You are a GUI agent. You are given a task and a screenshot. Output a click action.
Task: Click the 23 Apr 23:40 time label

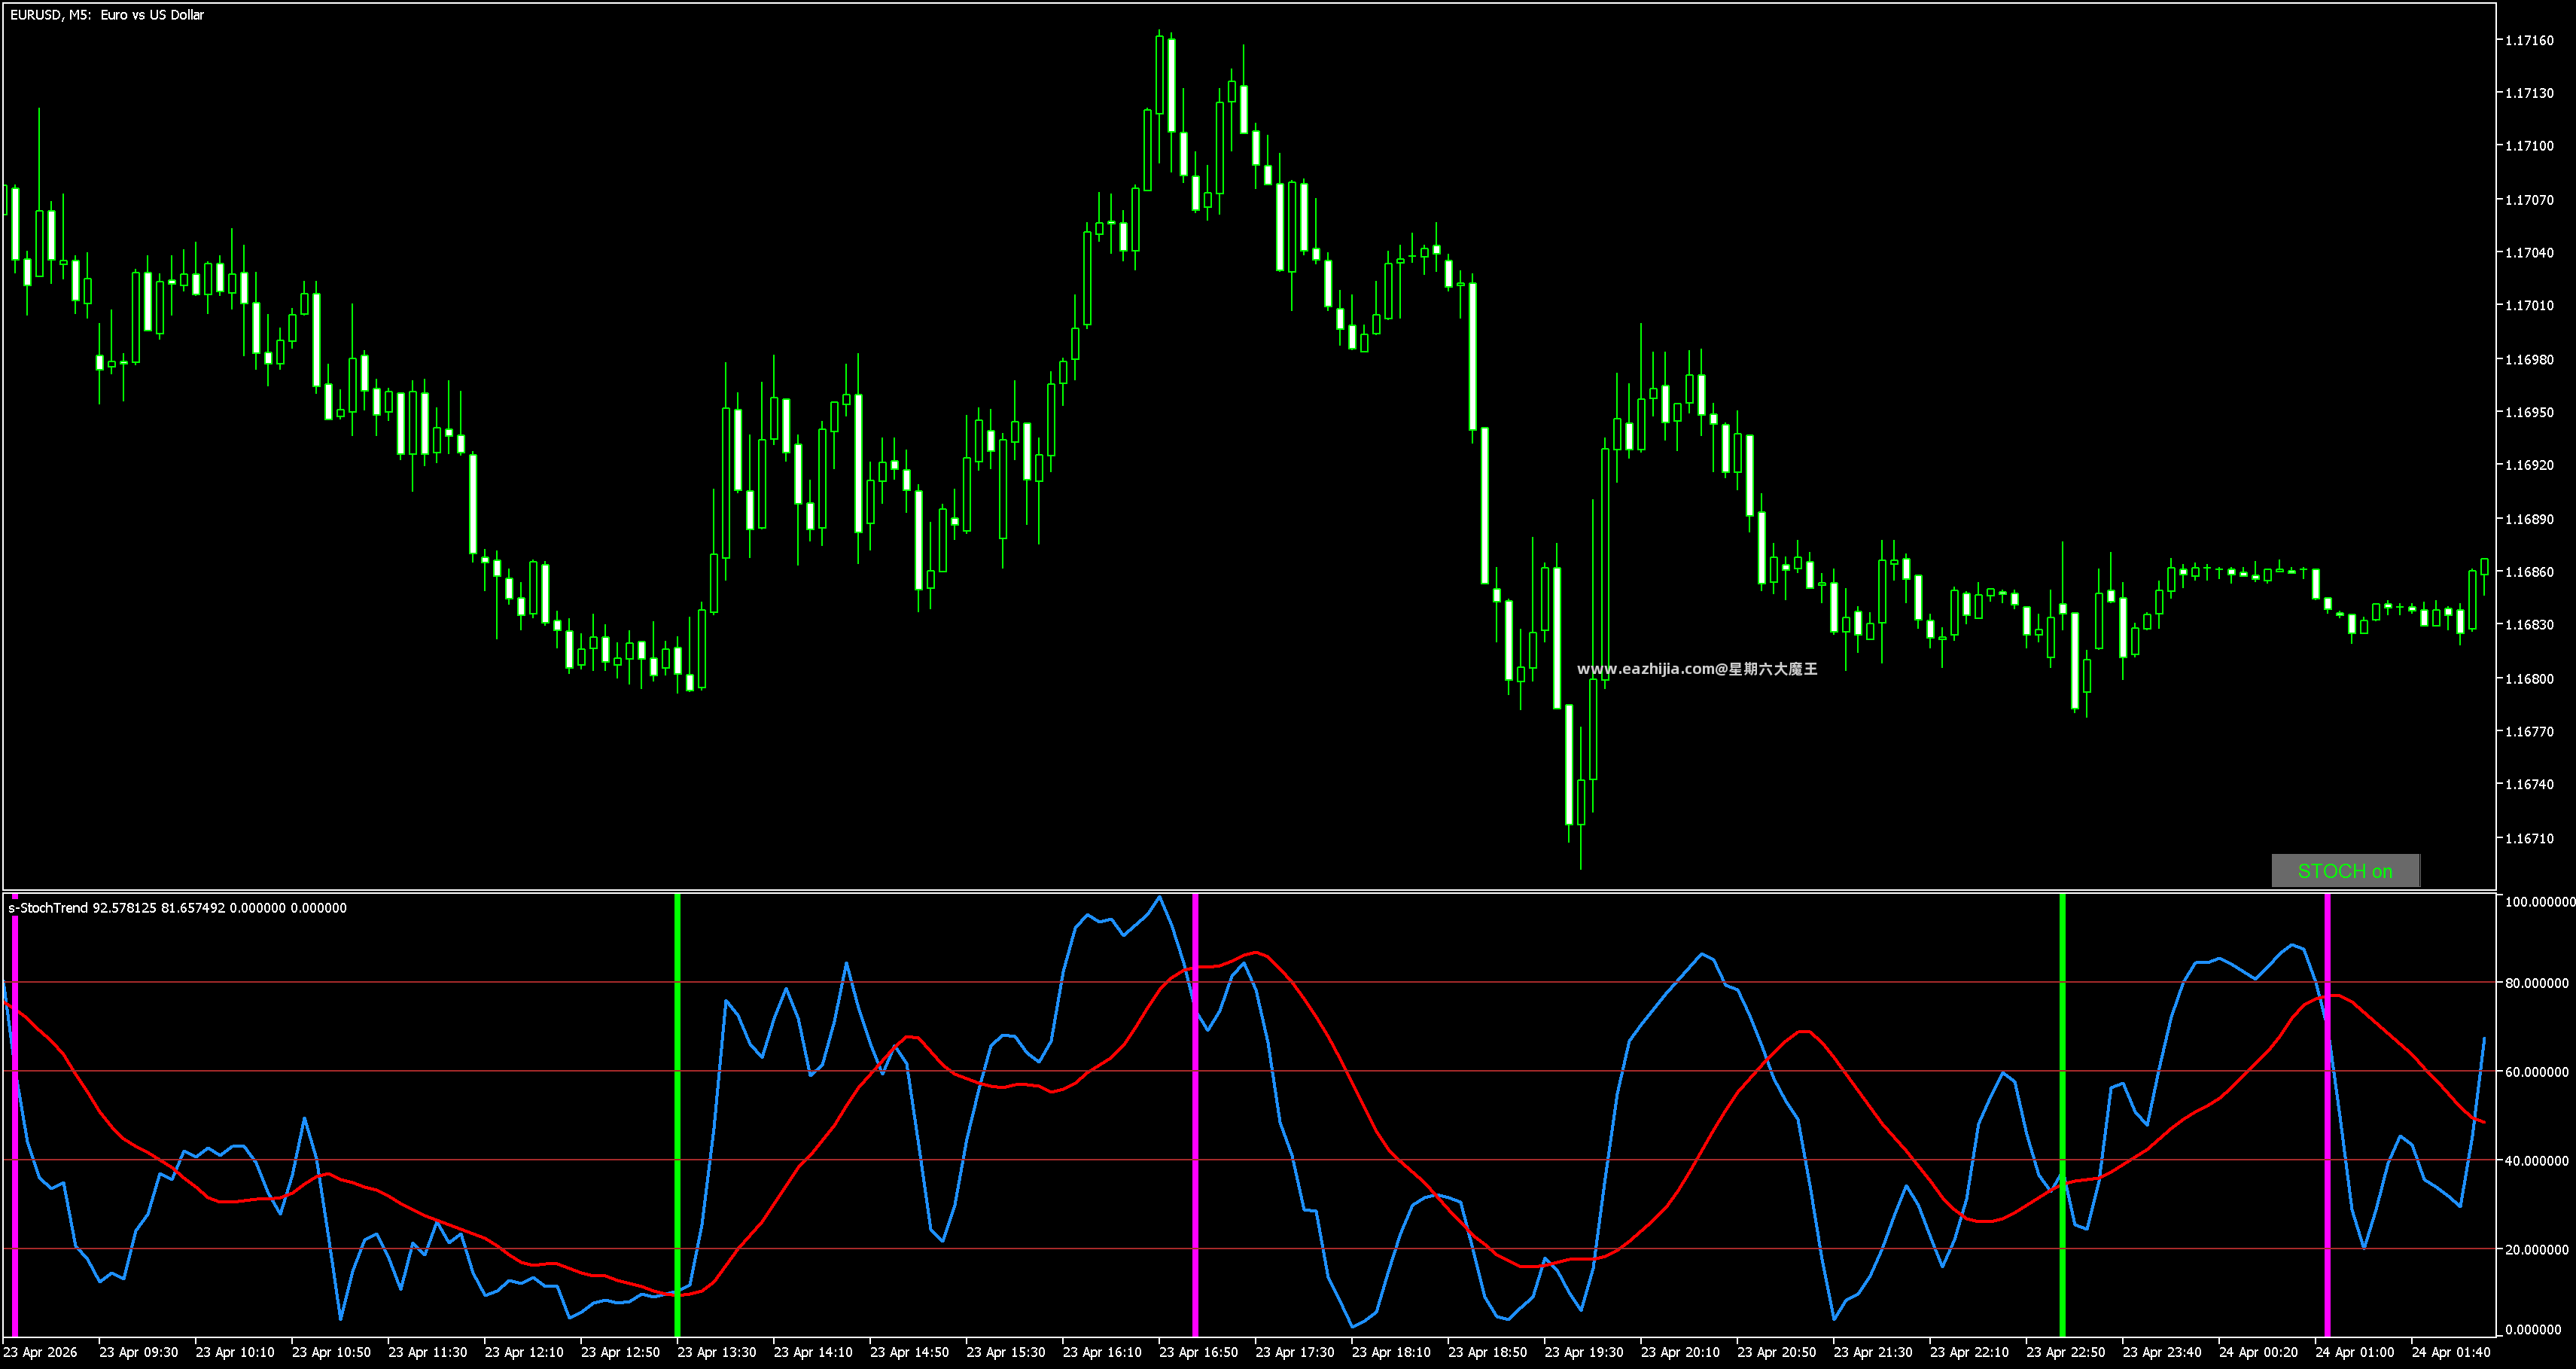click(2162, 1353)
